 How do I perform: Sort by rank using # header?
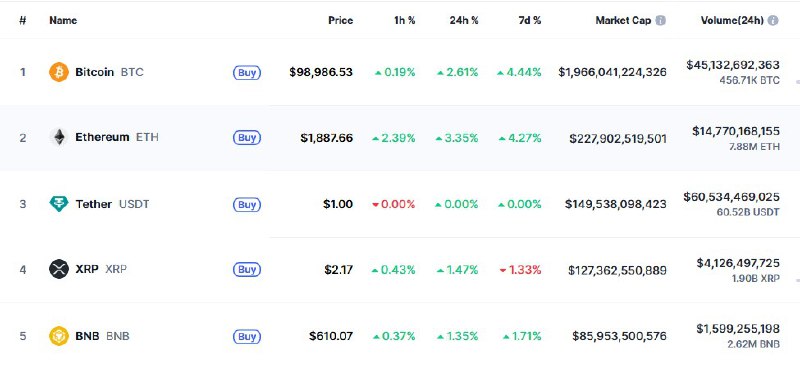[22, 20]
